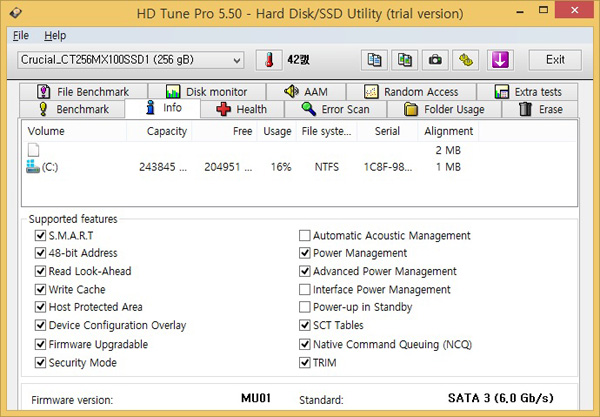Toggle the 48-bit Address checkbox

point(40,253)
